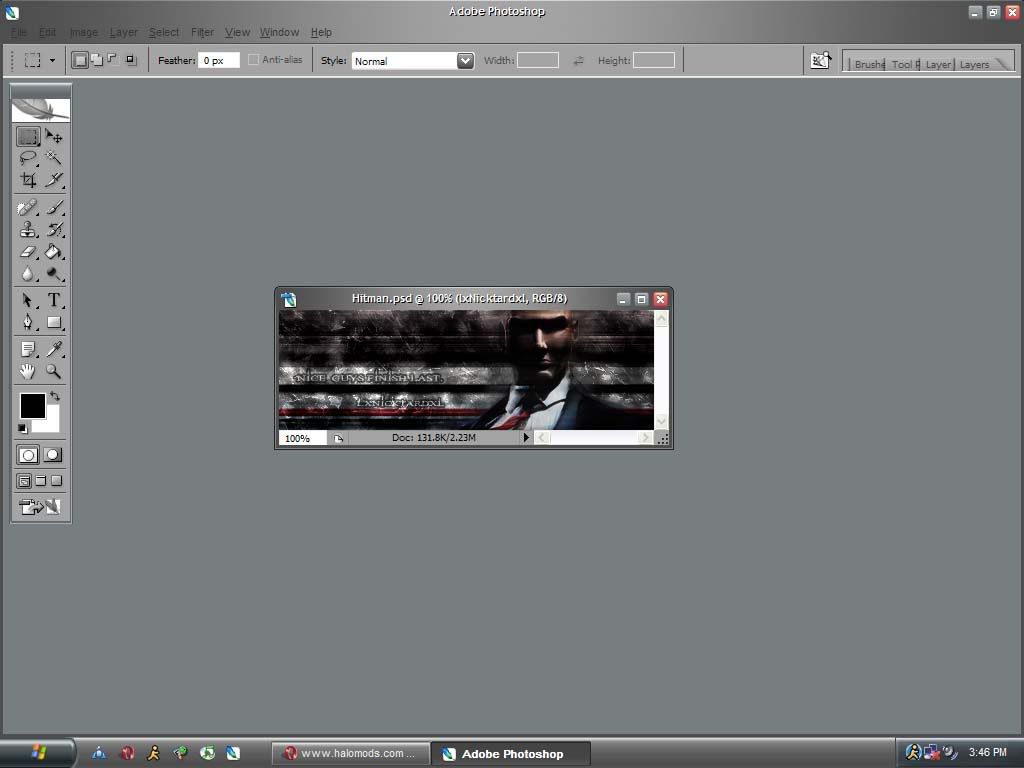Select the Blur tool
1024x768 pixels.
click(x=28, y=274)
